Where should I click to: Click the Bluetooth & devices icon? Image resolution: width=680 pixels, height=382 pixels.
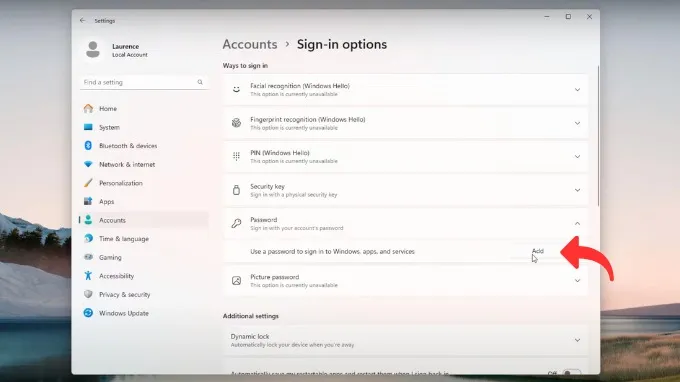click(x=88, y=146)
